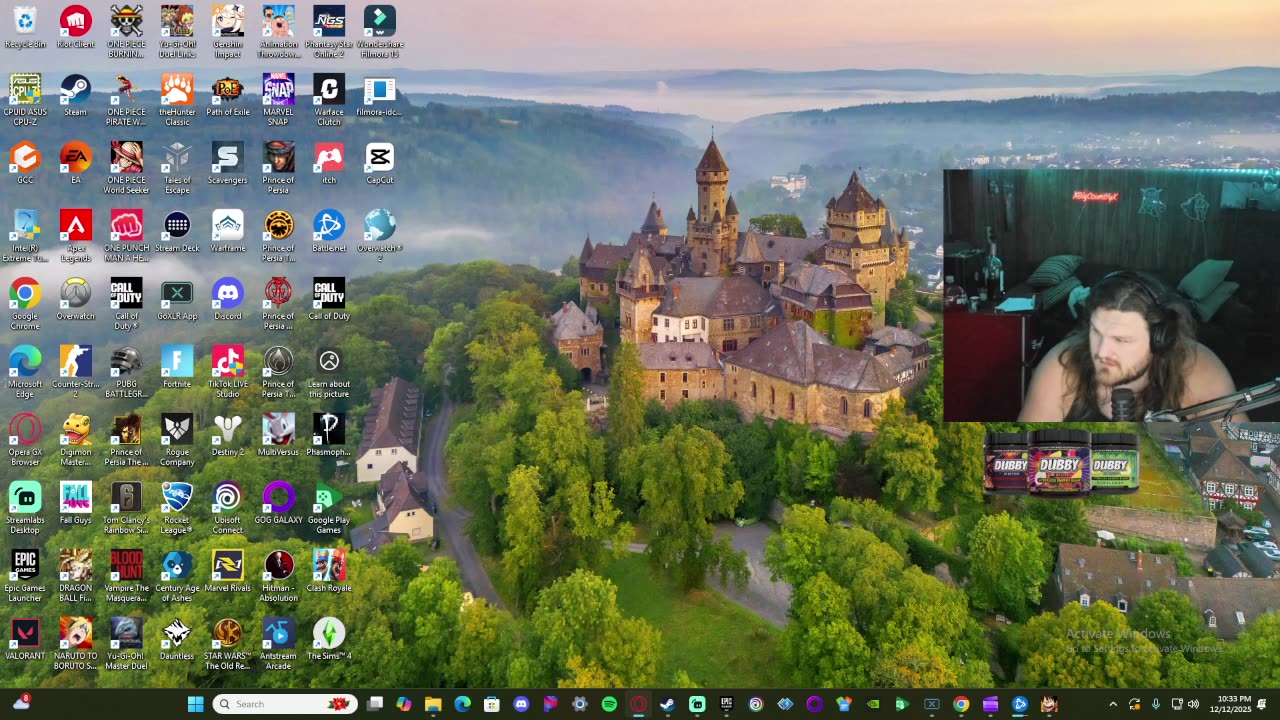Open Task View from the taskbar
Image resolution: width=1280 pixels, height=720 pixels.
[375, 704]
